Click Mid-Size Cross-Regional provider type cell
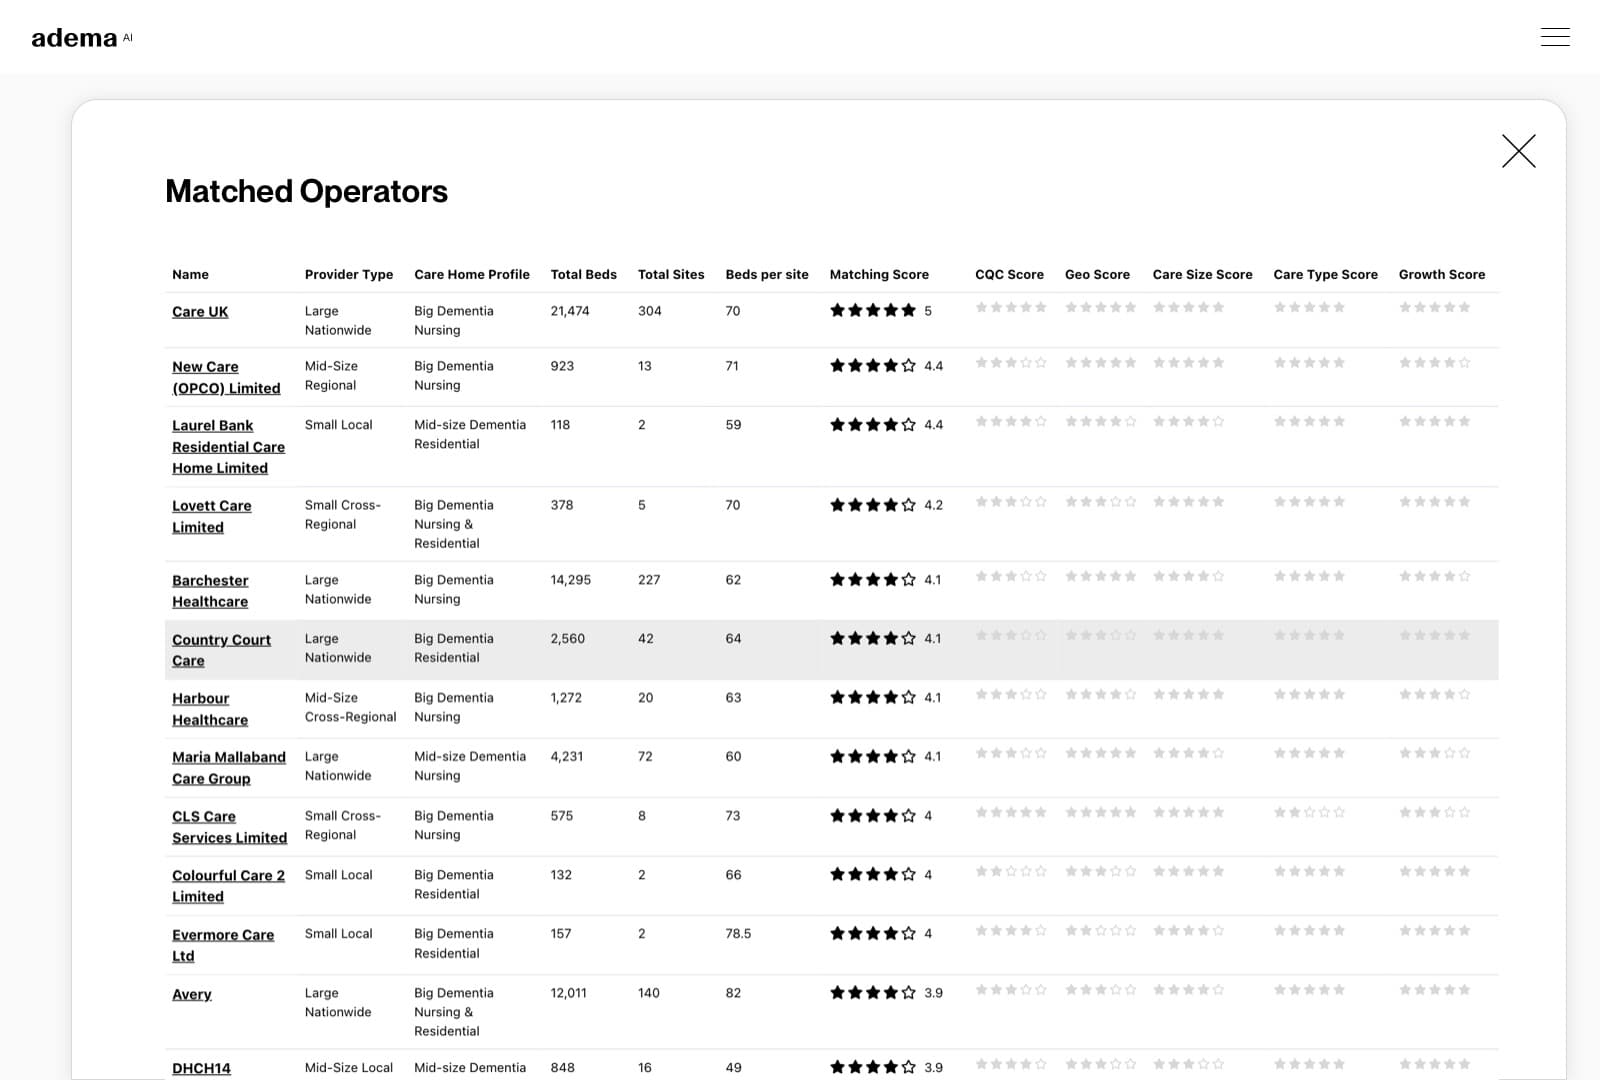 pos(350,707)
